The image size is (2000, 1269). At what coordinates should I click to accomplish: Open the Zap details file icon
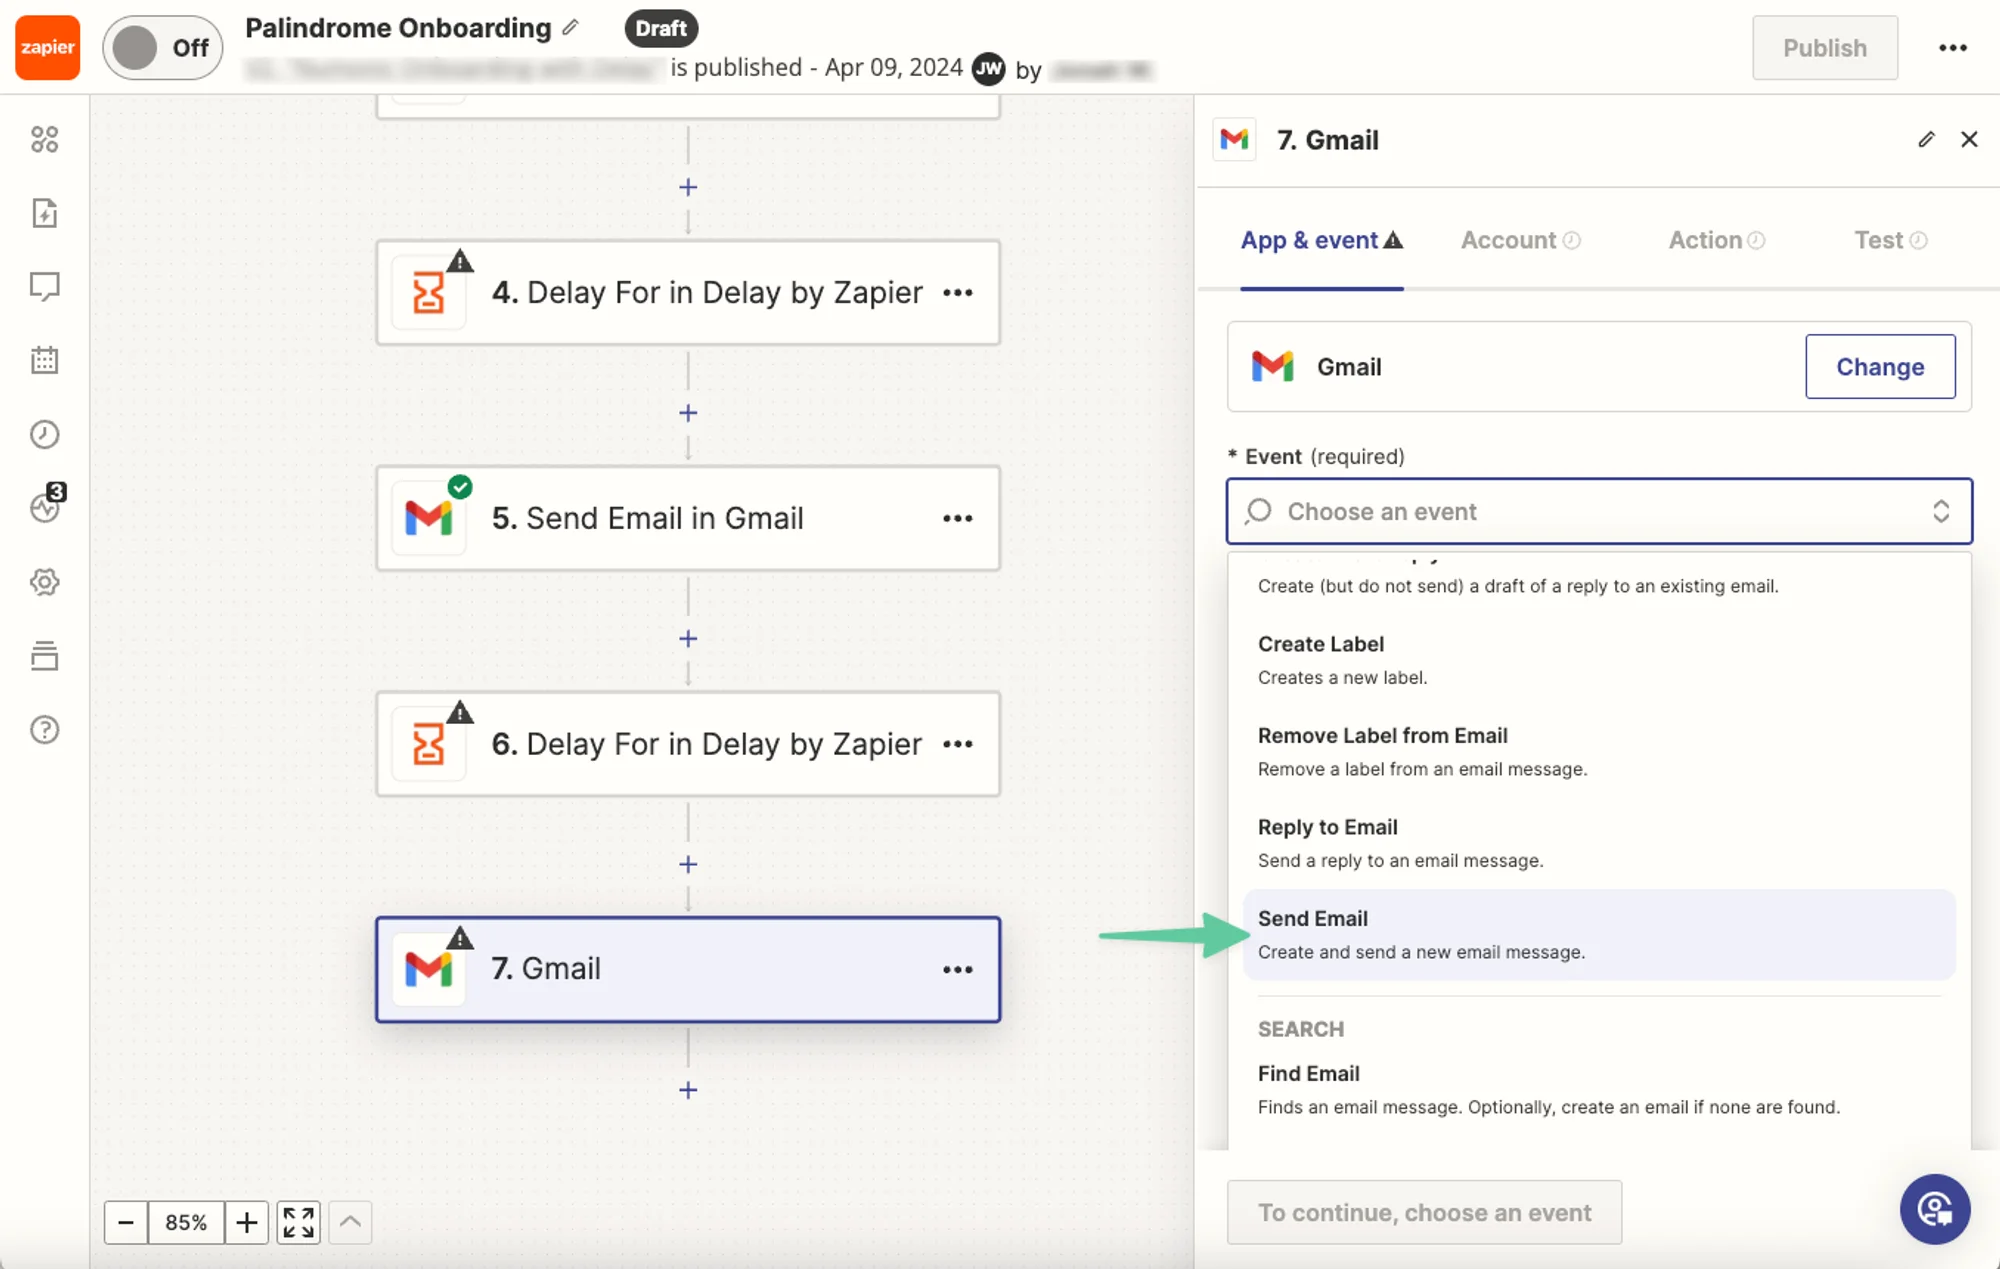click(45, 213)
